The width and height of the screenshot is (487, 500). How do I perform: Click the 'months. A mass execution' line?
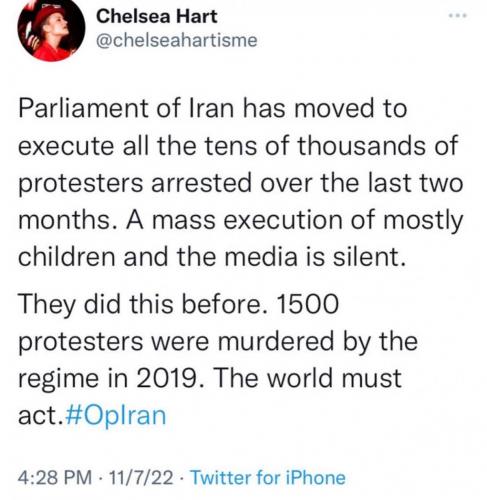tap(241, 221)
